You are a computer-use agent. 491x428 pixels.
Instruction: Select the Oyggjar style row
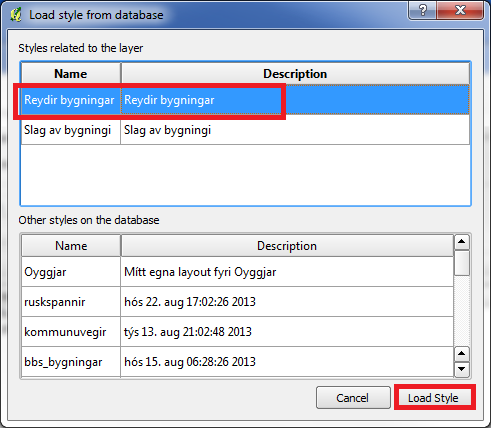click(x=237, y=272)
